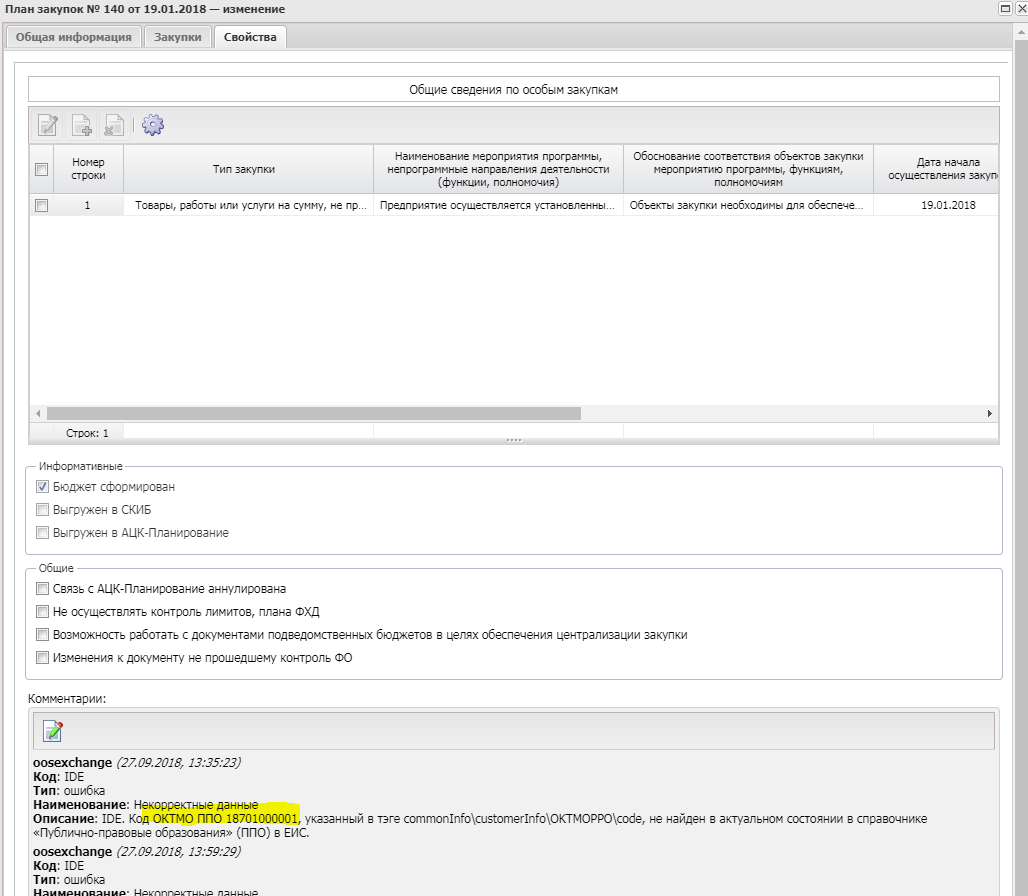Open table settings gear icon
The width and height of the screenshot is (1028, 896).
point(153,125)
